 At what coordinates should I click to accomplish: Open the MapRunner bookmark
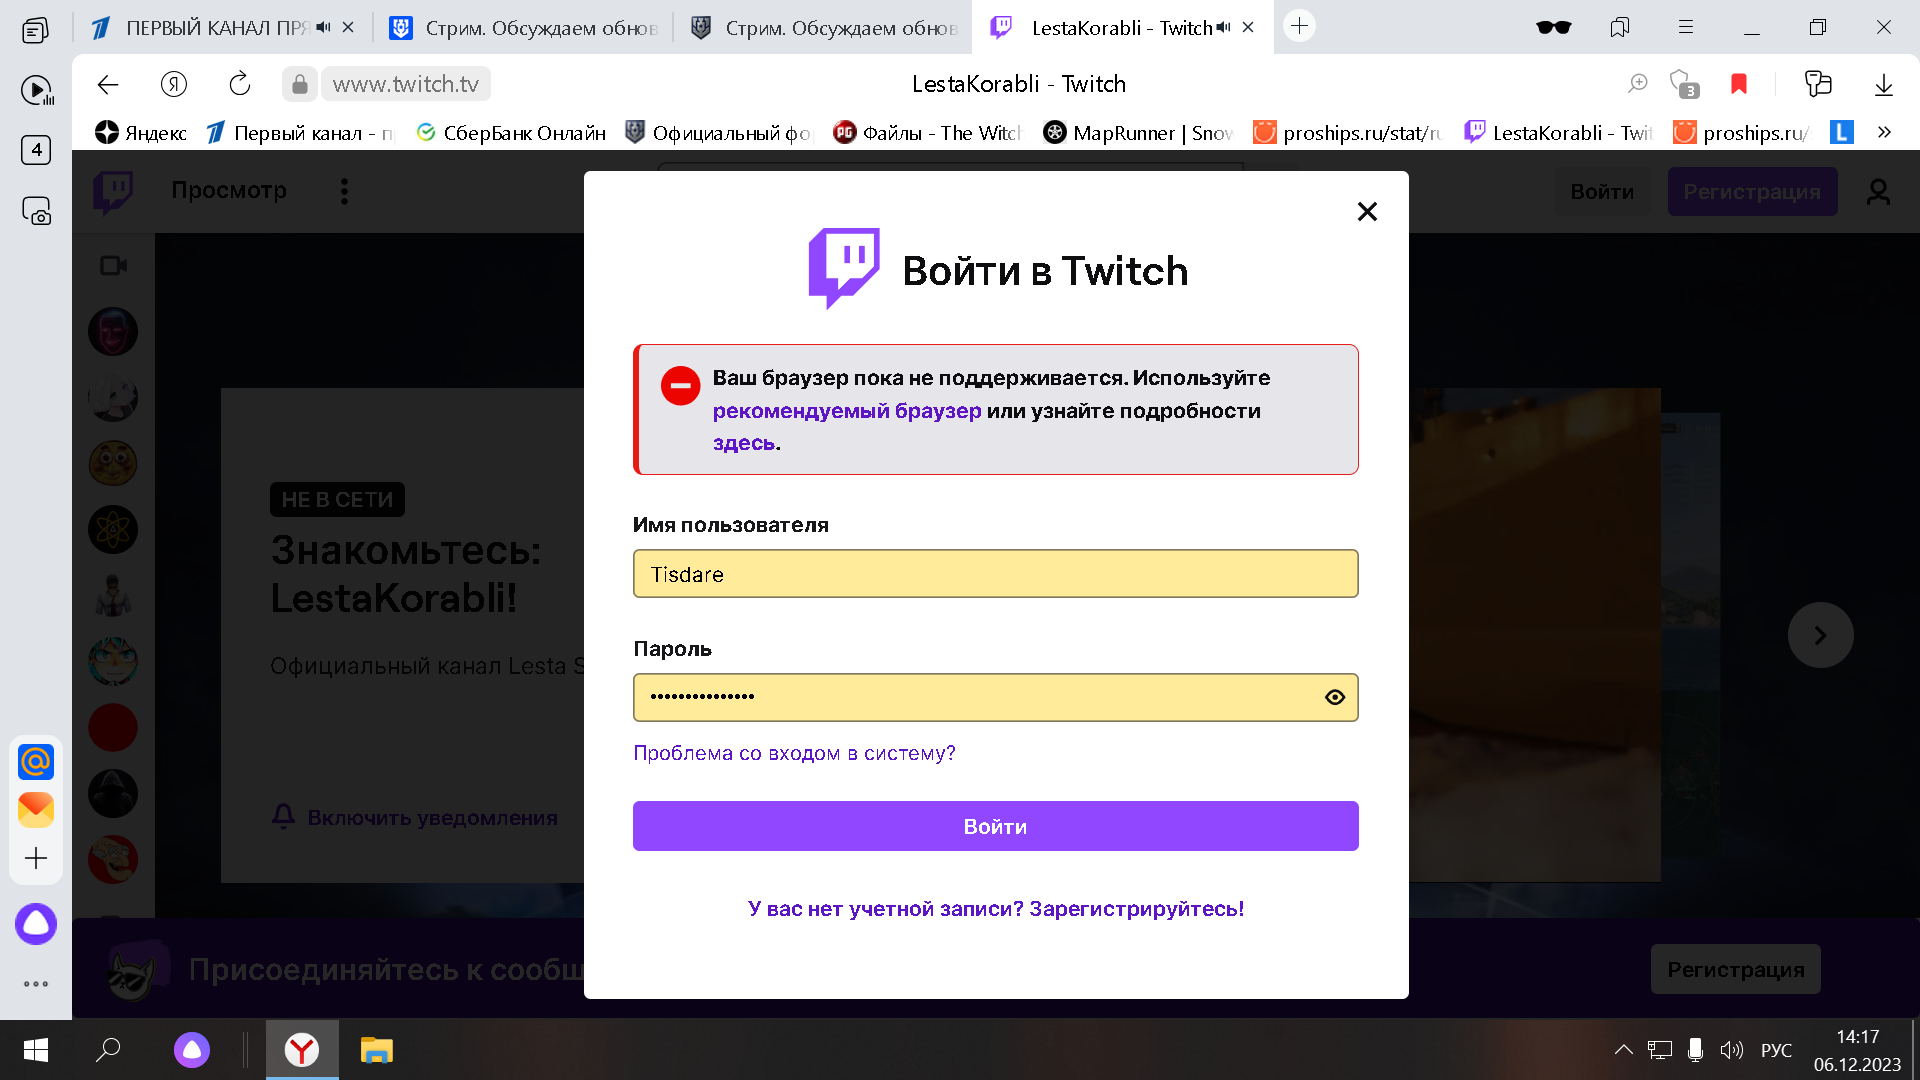(1138, 133)
